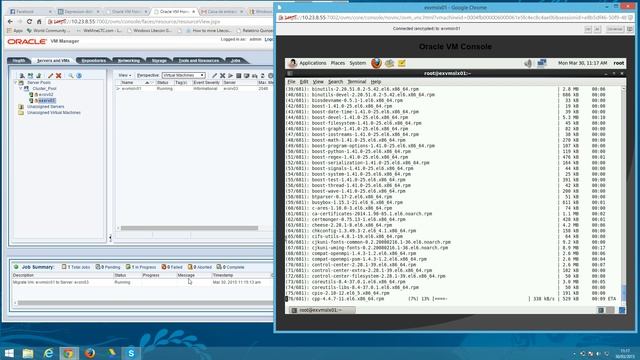Image resolution: width=640 pixels, height=360 pixels.
Task: Switch to the Jobs tab
Action: tap(236, 60)
